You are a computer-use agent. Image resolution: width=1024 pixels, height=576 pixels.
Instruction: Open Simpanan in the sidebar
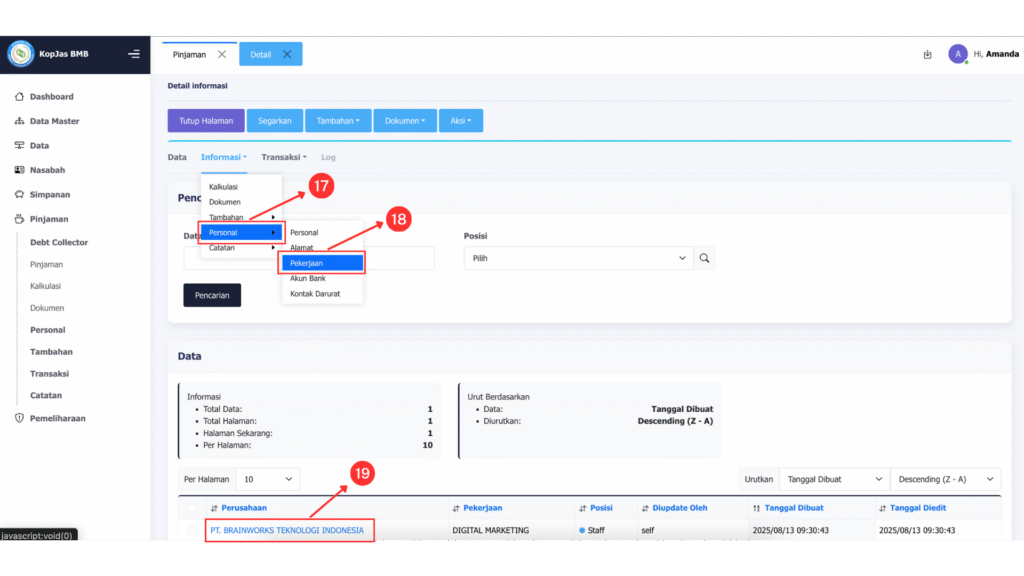[x=49, y=194]
